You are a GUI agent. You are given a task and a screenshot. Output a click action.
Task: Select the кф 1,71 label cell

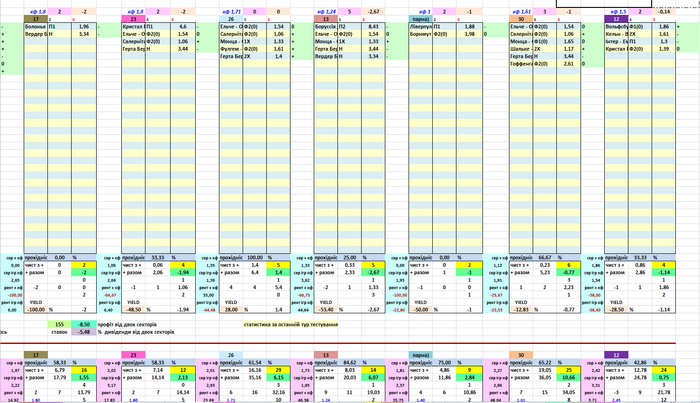231,12
